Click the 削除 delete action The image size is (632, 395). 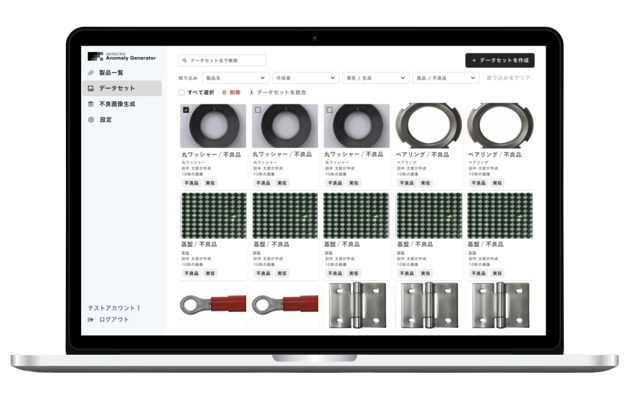pos(232,93)
